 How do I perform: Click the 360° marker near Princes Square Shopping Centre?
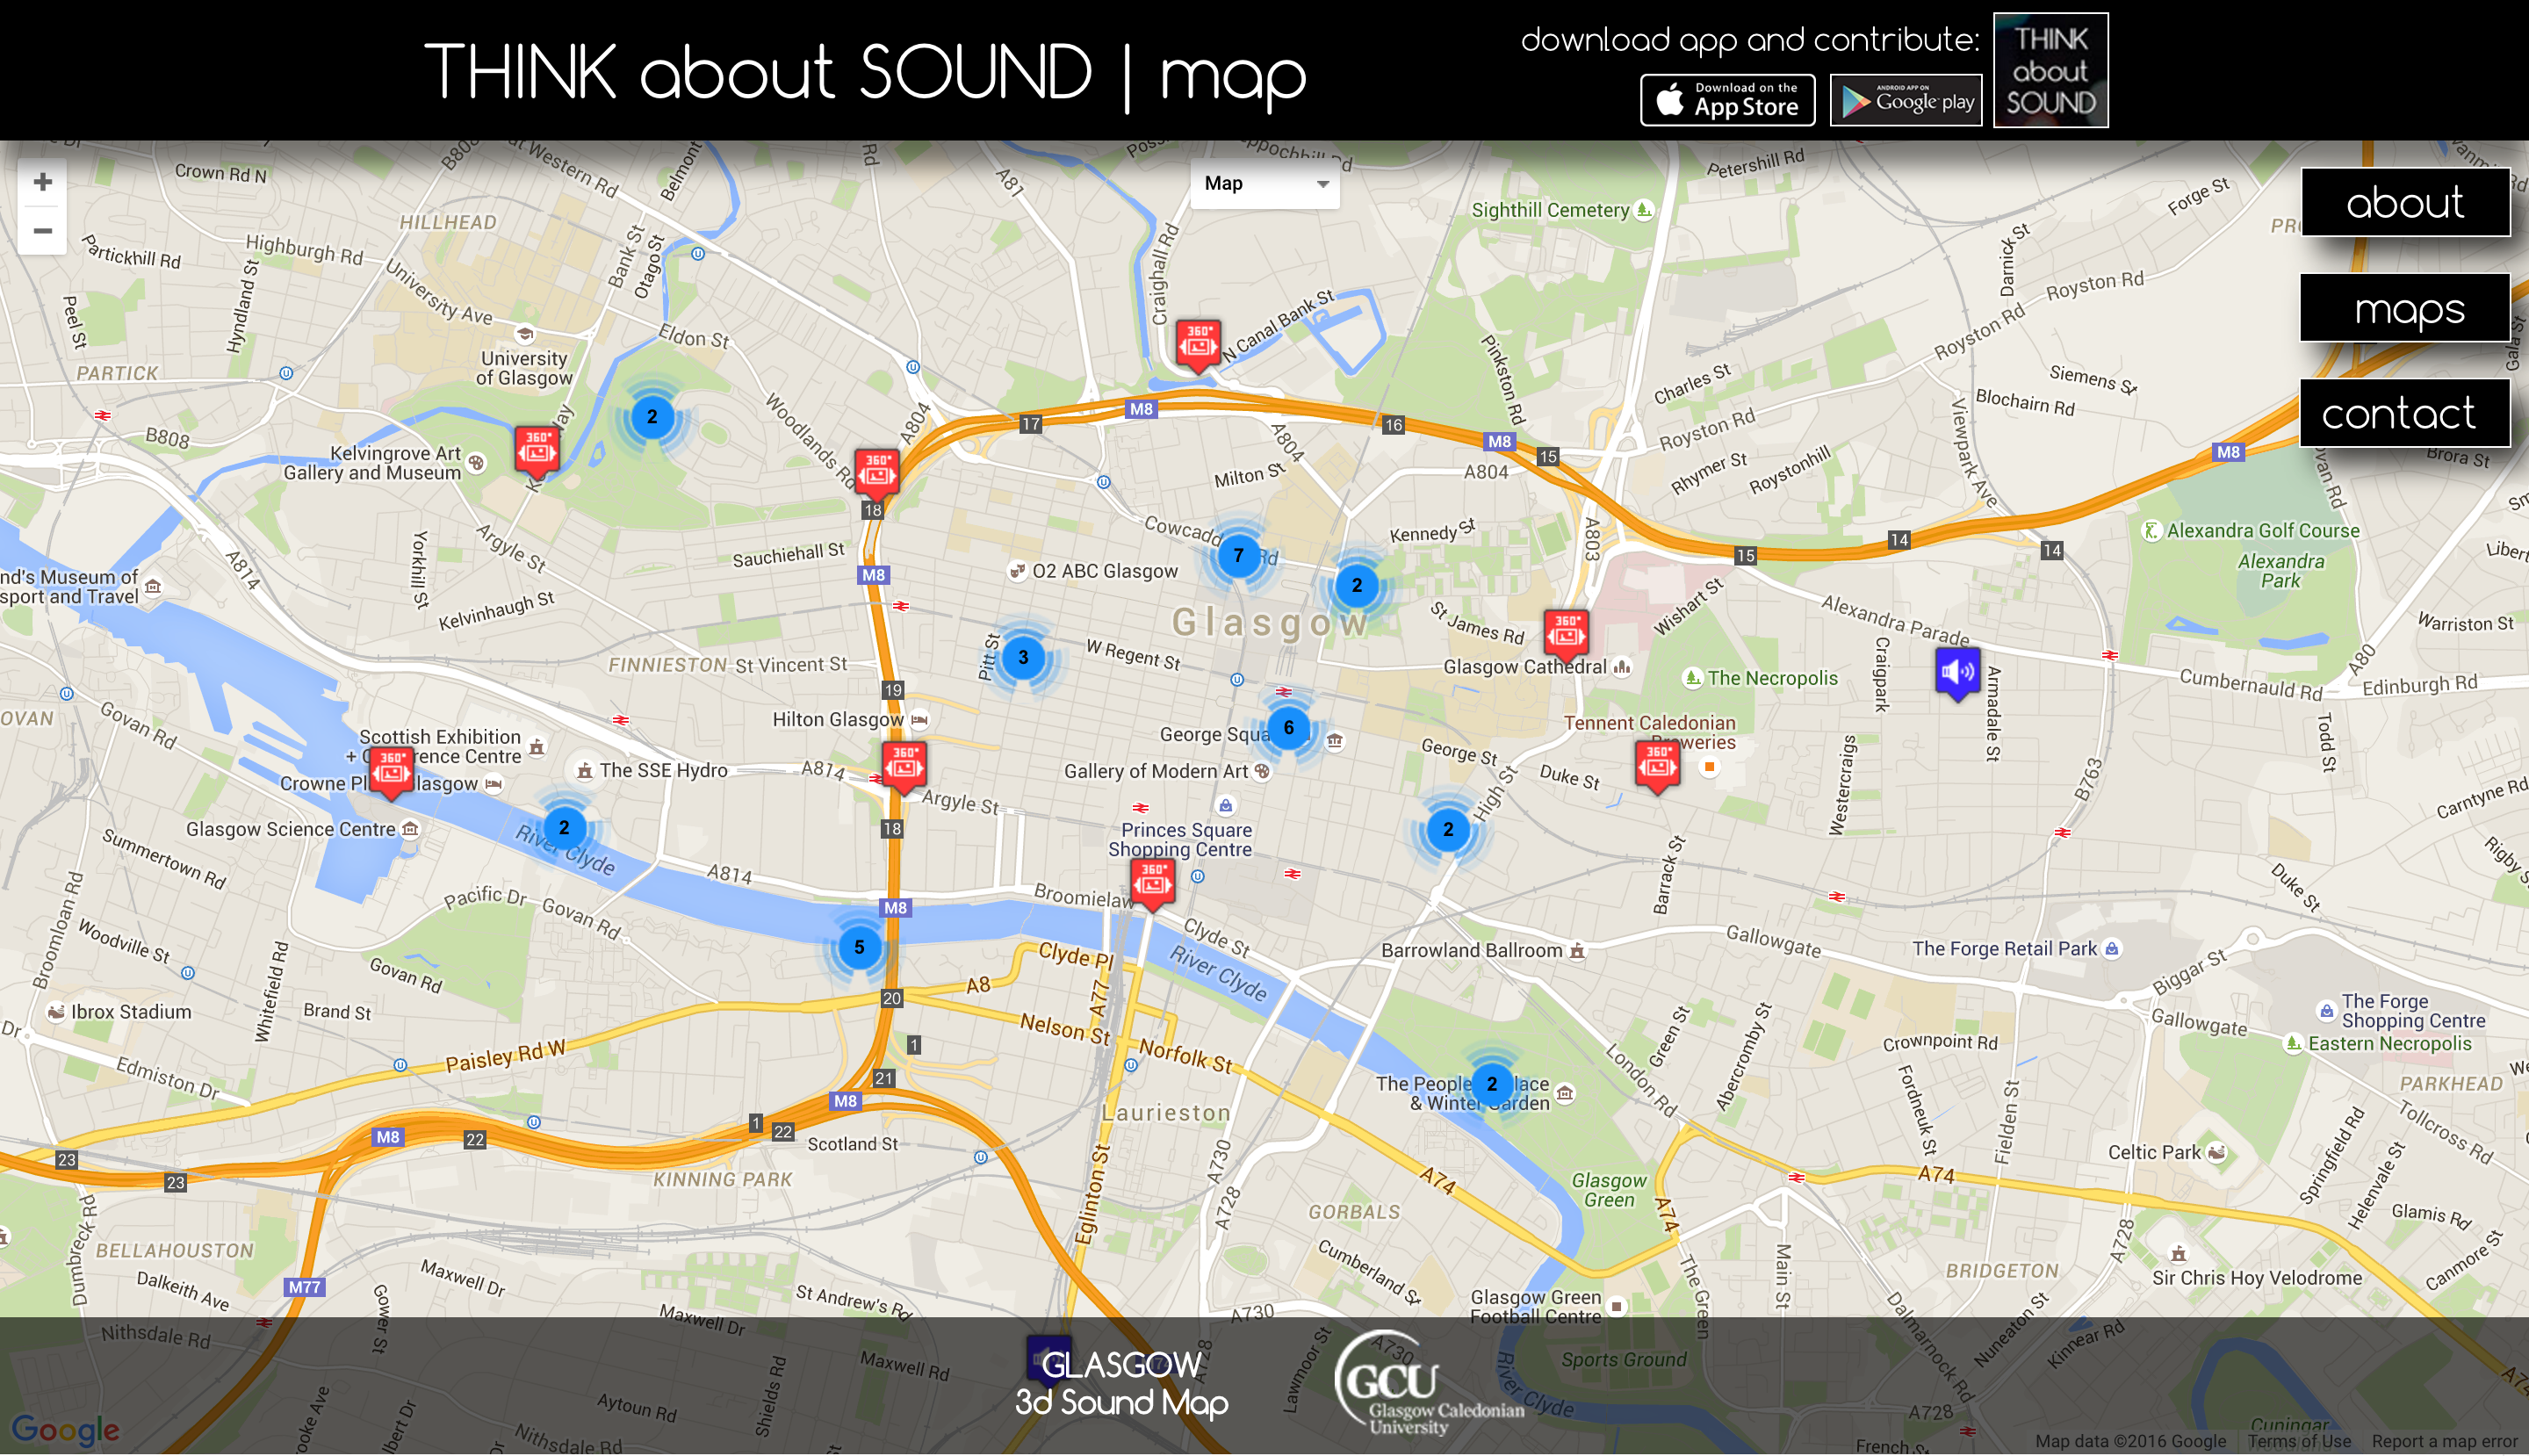click(1152, 880)
